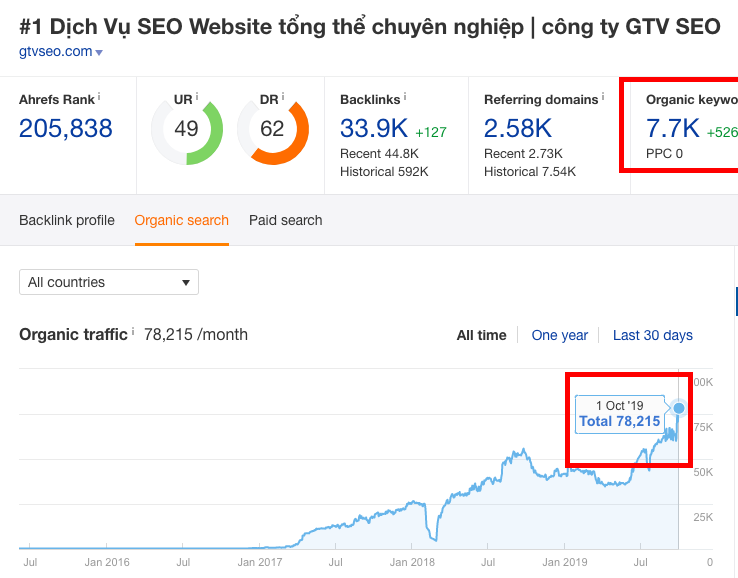738x578 pixels.
Task: Show the One year traffic range
Action: point(560,335)
